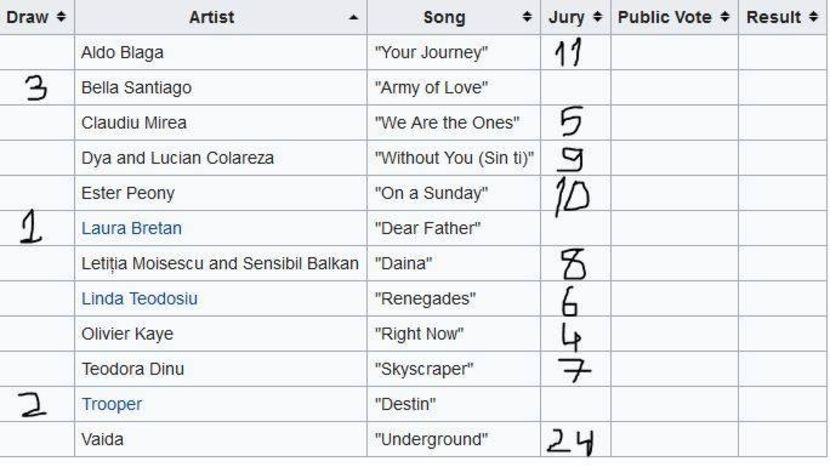Image resolution: width=830 pixels, height=467 pixels.
Task: Follow the Linda Teodosiu link
Action: 139,299
